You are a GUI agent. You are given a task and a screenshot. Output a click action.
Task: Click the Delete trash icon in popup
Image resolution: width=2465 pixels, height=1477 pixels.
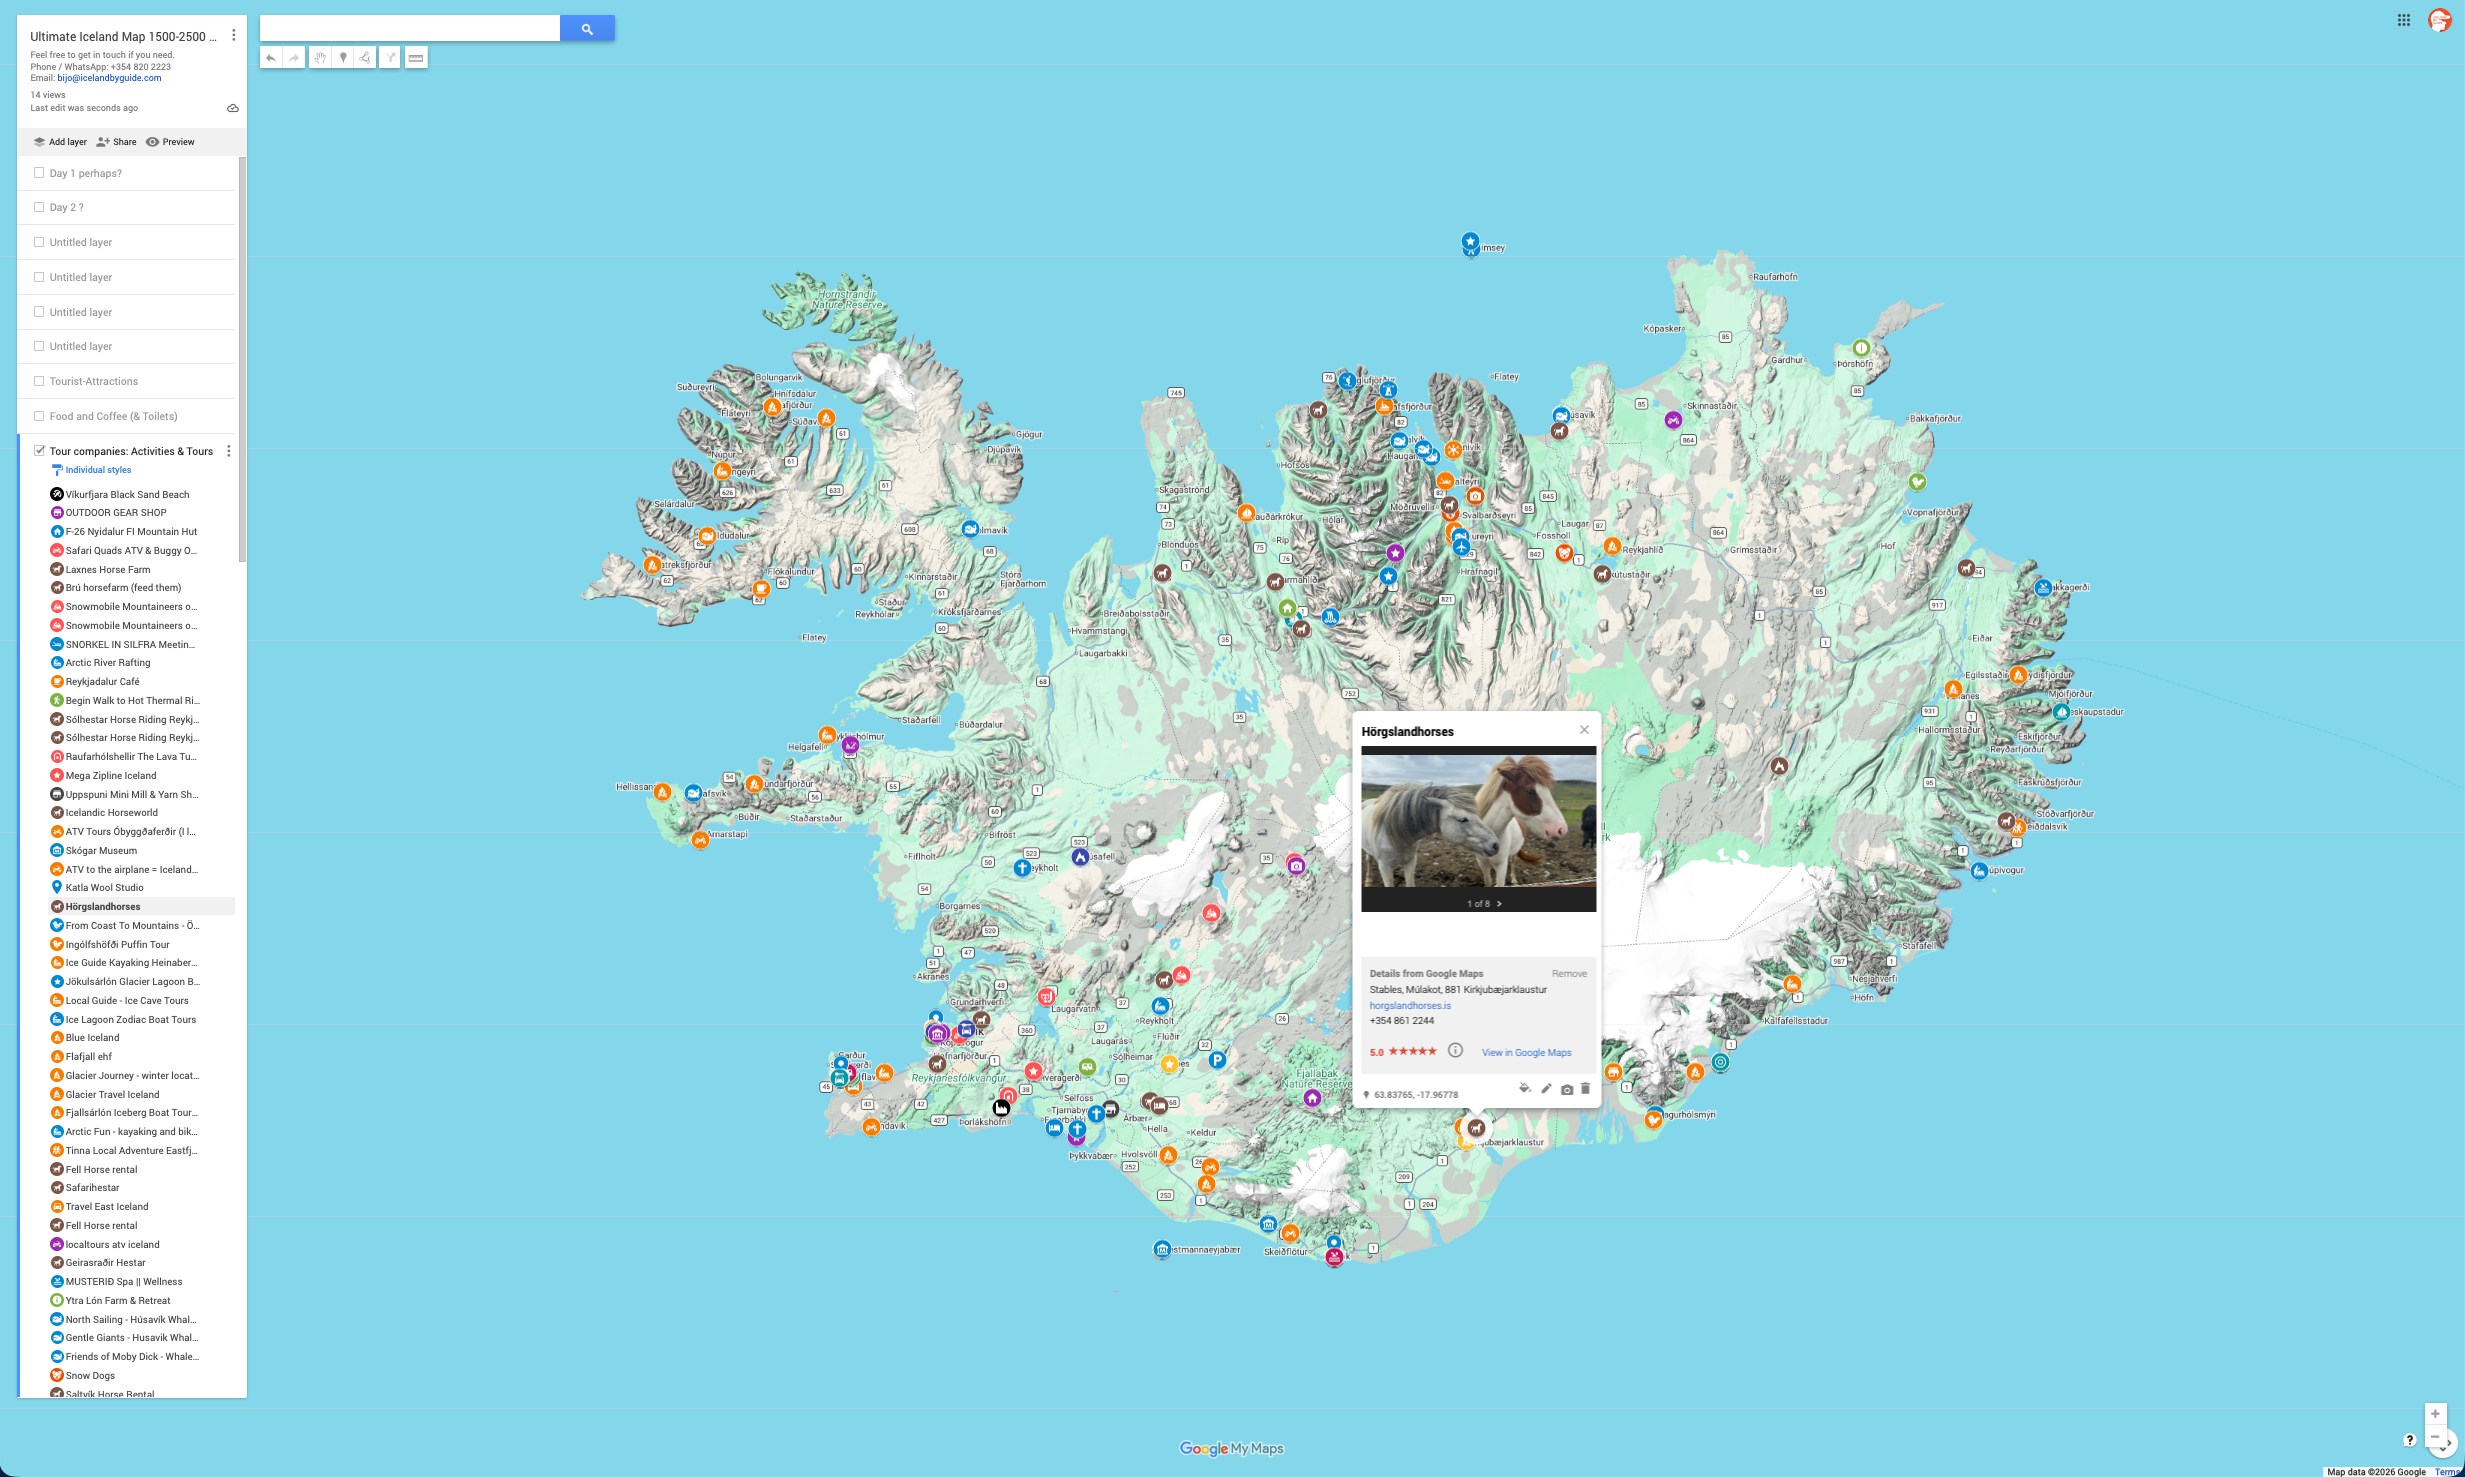(x=1586, y=1089)
